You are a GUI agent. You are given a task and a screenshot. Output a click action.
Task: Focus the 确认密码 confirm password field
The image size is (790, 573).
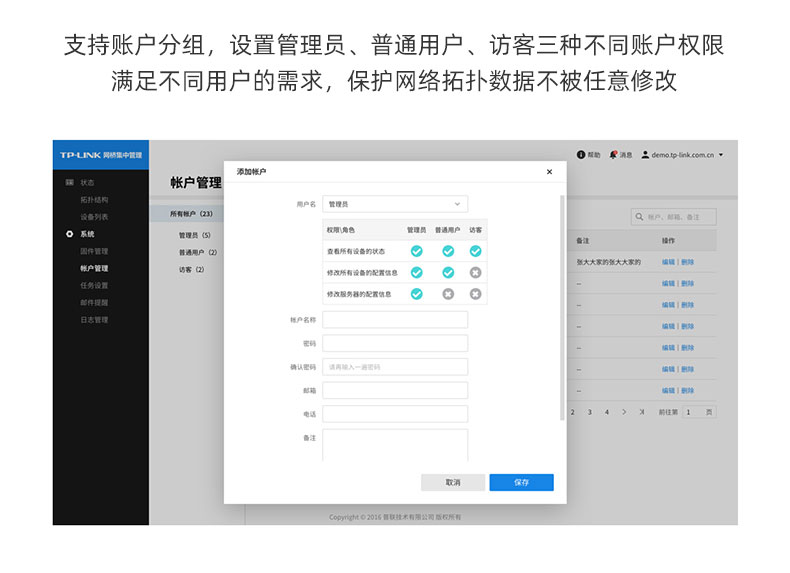pyautogui.click(x=395, y=367)
